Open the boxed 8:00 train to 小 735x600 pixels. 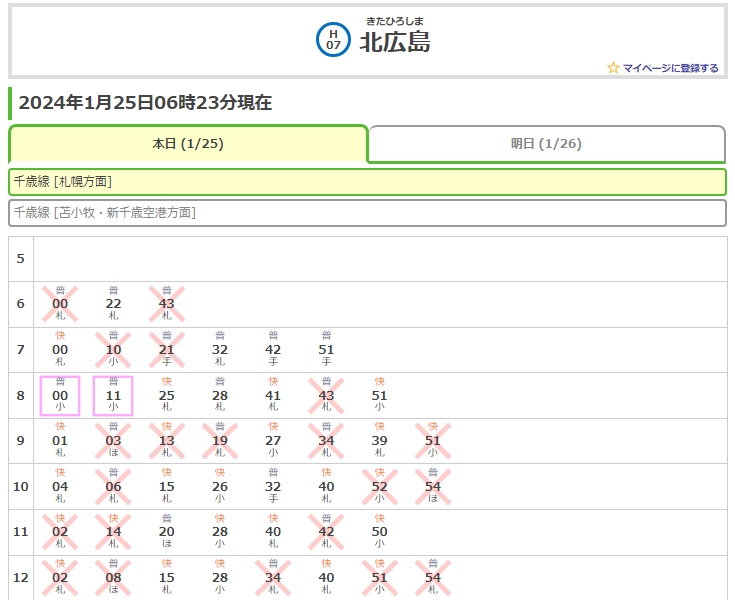coord(60,395)
